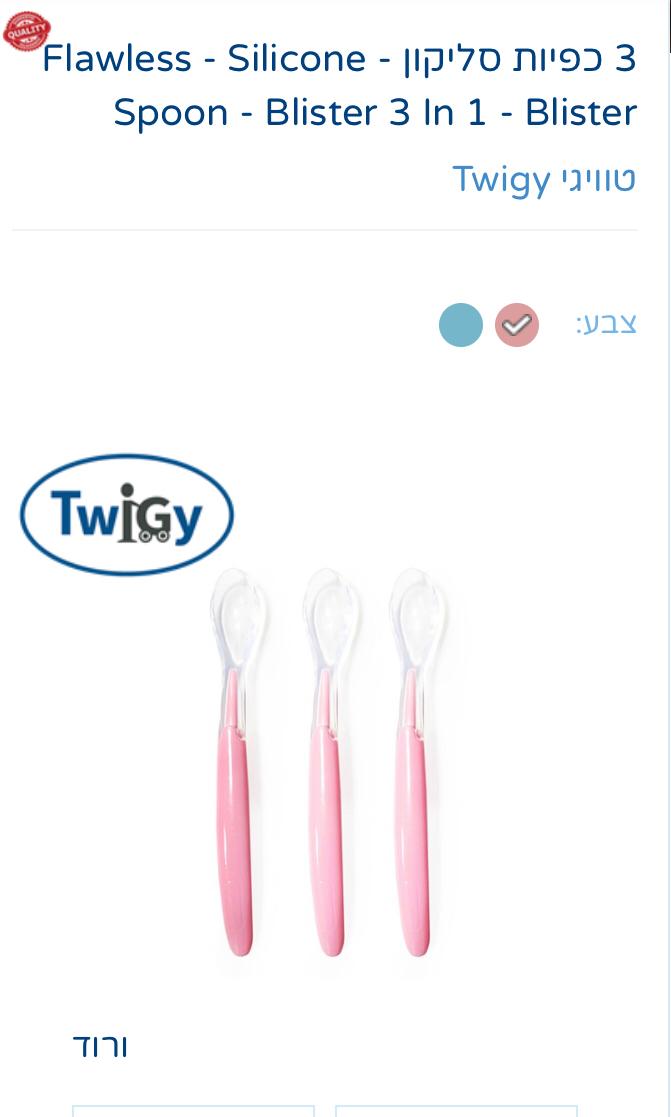
Task: Click the dark scrollbar at top right edge
Action: coord(669,26)
